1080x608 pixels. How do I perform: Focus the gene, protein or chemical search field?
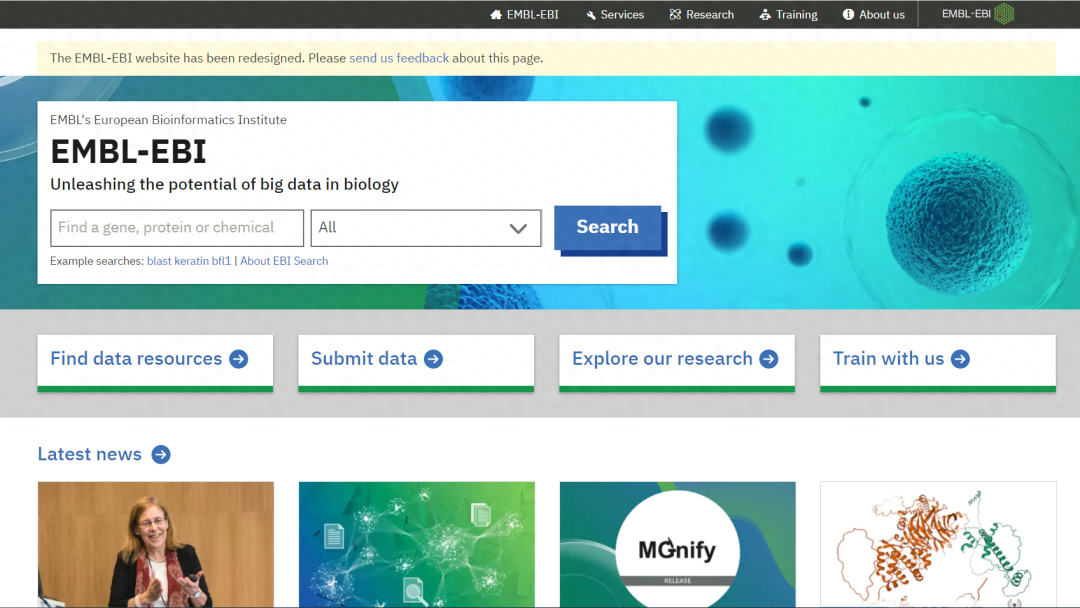(177, 228)
